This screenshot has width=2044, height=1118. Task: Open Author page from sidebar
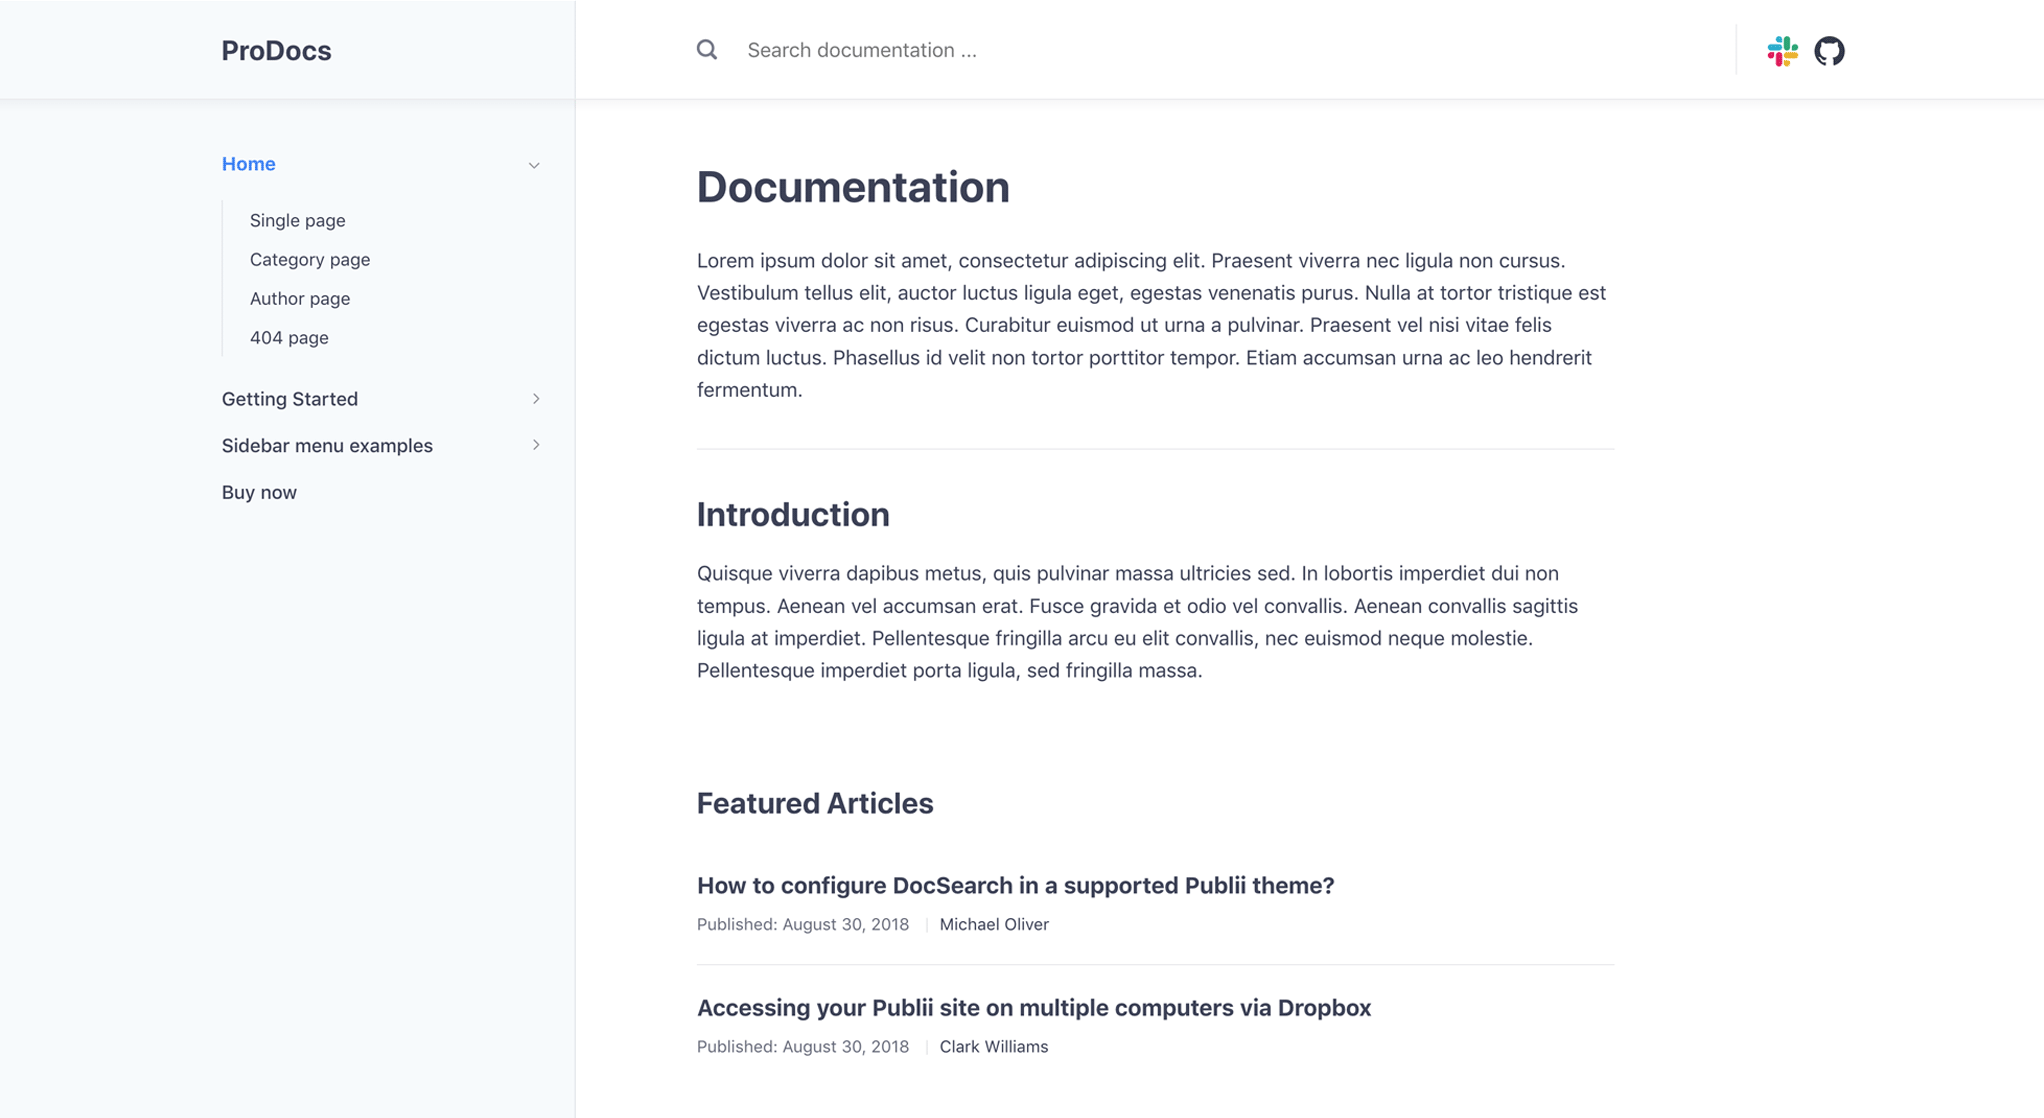(299, 297)
